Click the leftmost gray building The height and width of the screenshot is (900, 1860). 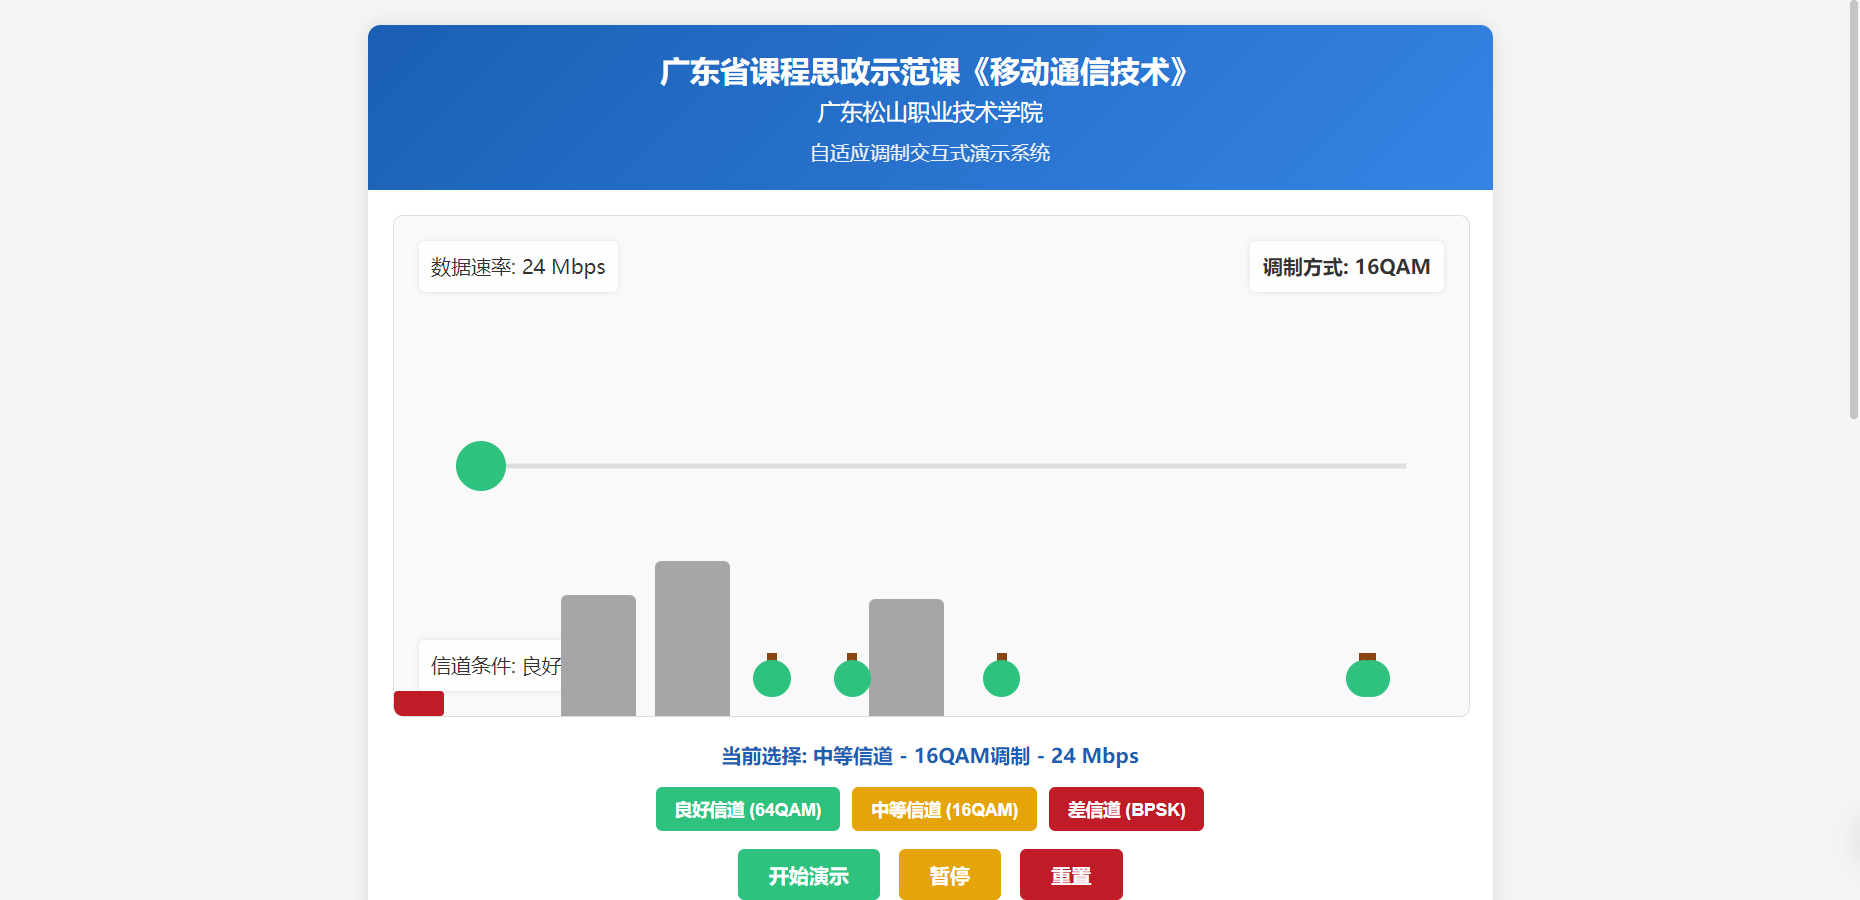[x=598, y=655]
